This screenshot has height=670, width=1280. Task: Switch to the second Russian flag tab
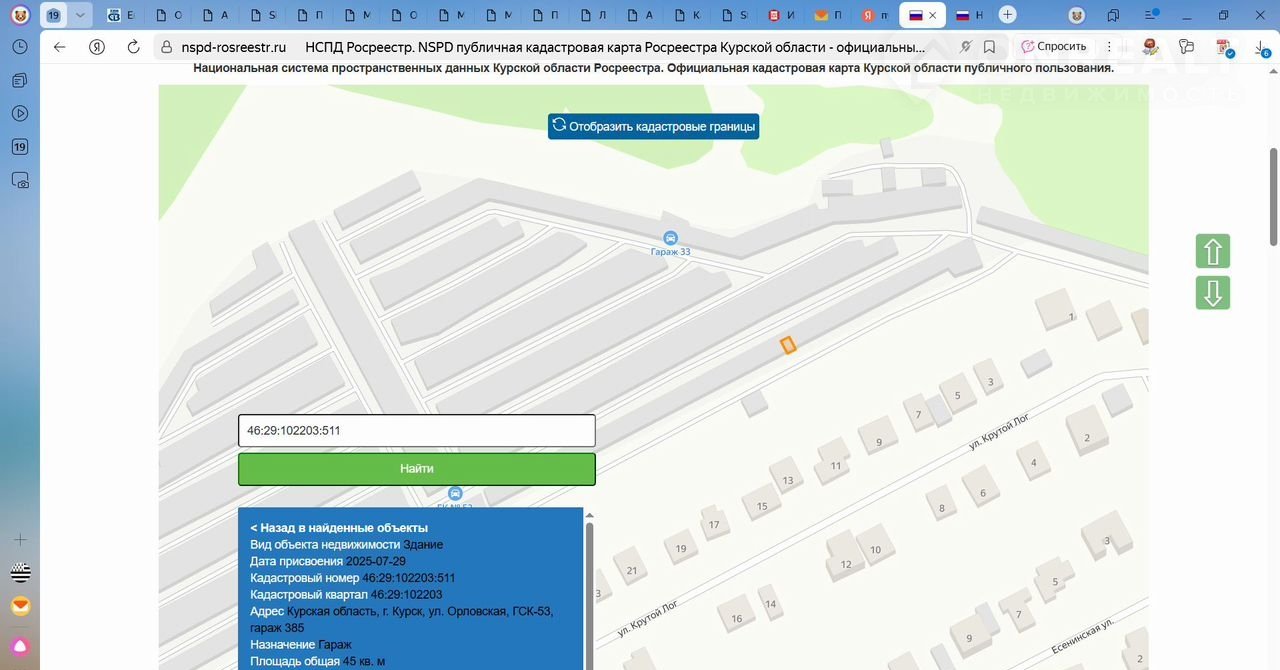(x=968, y=15)
